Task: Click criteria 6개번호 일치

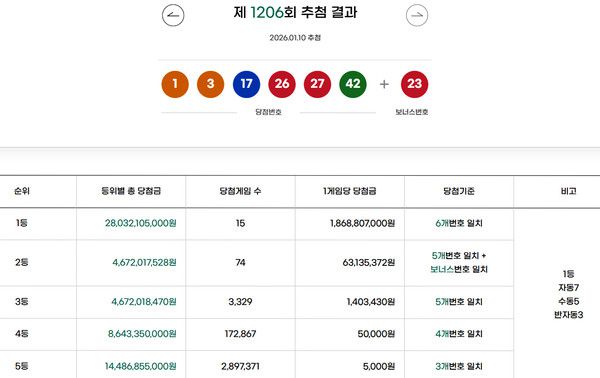Action: click(459, 223)
